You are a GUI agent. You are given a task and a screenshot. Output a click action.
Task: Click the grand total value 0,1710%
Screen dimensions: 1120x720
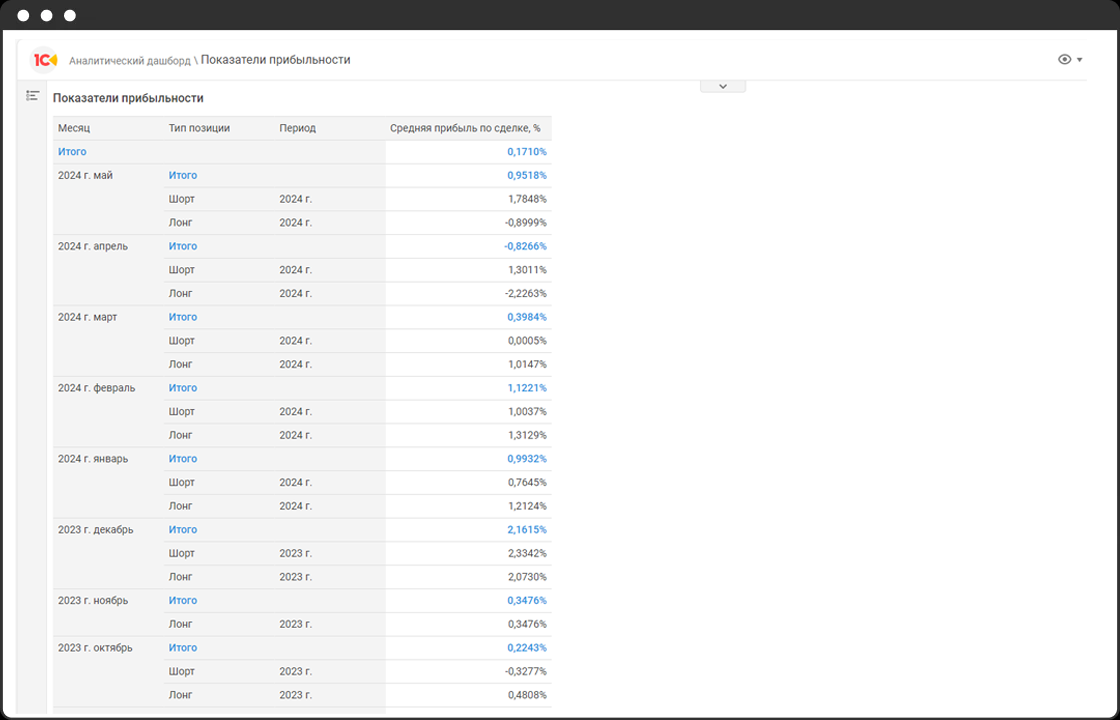click(x=526, y=152)
